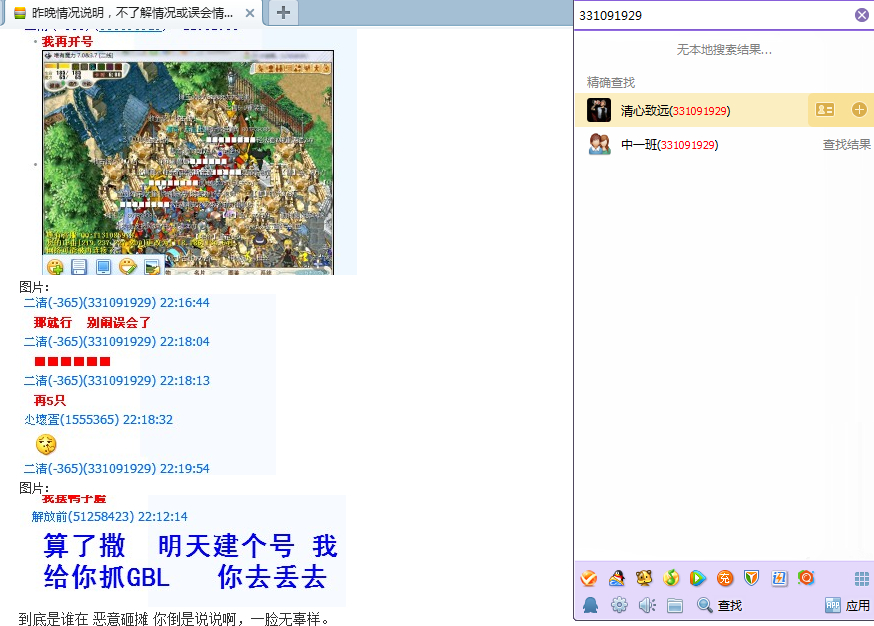Open the file assistant folder icon

pos(675,605)
